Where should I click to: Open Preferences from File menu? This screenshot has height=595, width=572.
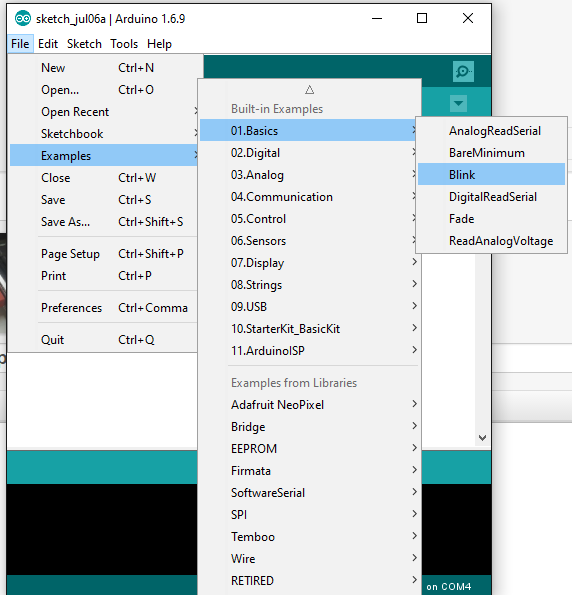[x=103, y=308]
